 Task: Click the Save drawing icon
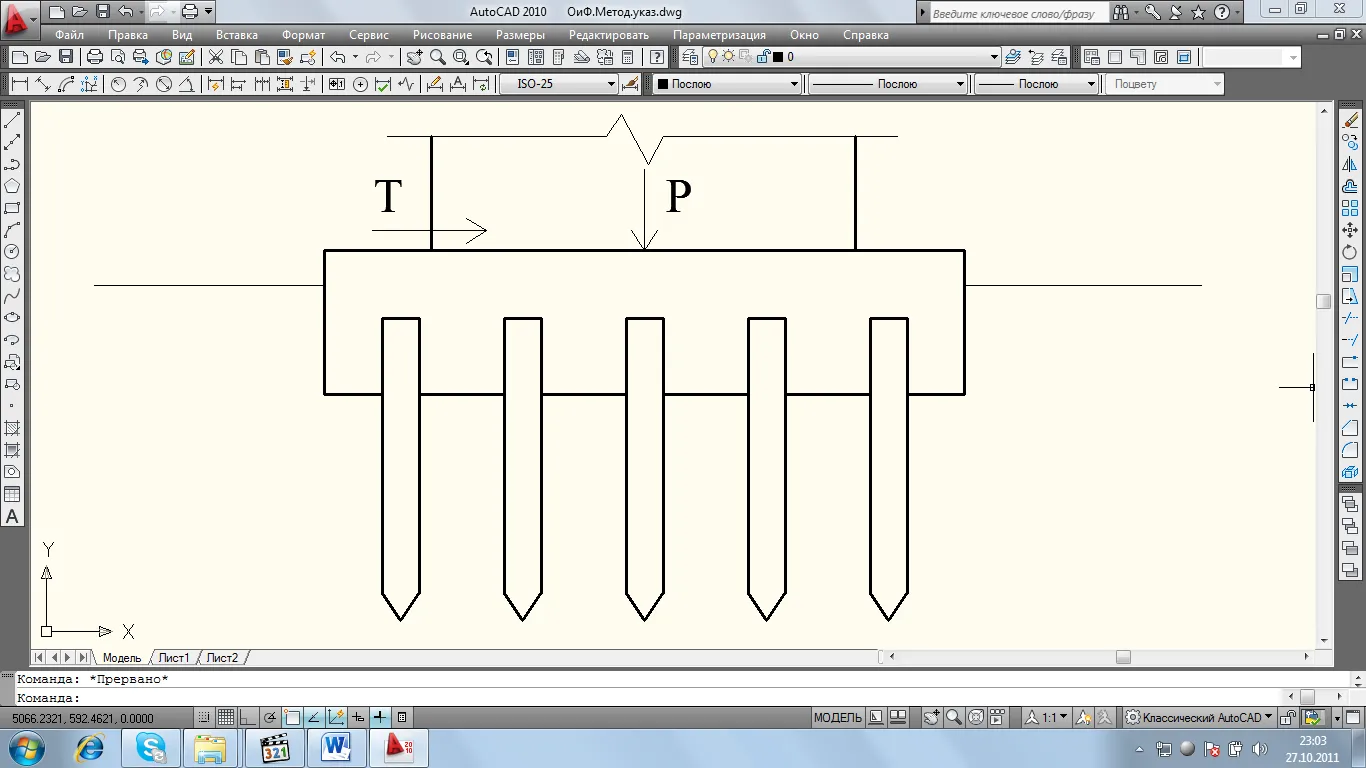65,57
